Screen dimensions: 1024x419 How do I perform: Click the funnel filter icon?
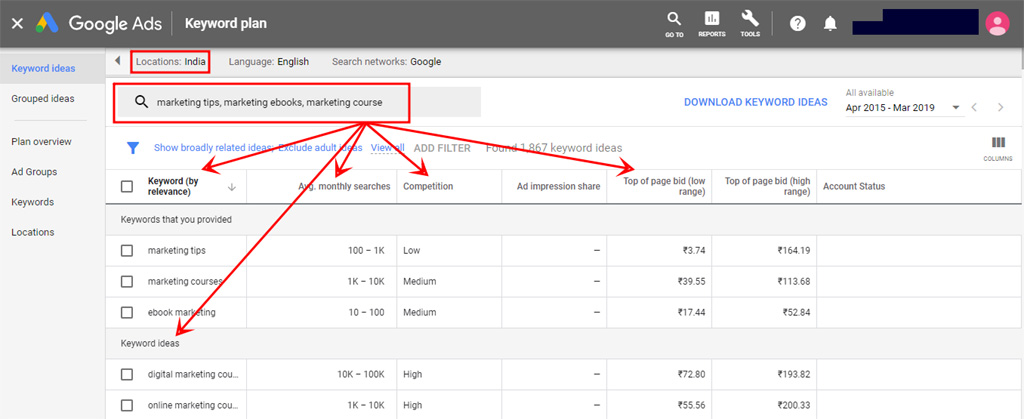(x=133, y=148)
